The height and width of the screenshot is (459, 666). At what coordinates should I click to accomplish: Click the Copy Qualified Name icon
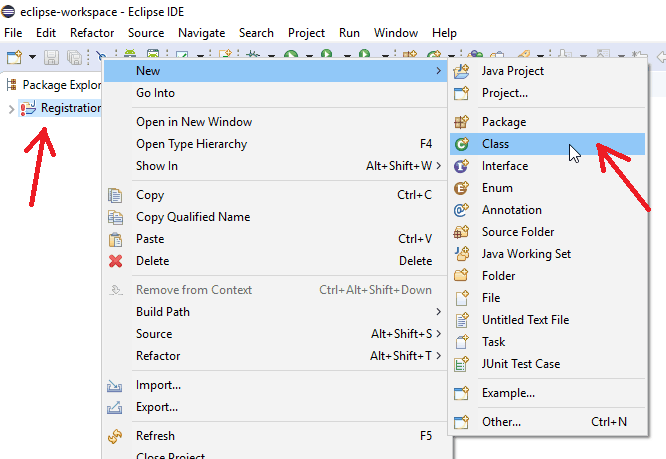(x=115, y=217)
